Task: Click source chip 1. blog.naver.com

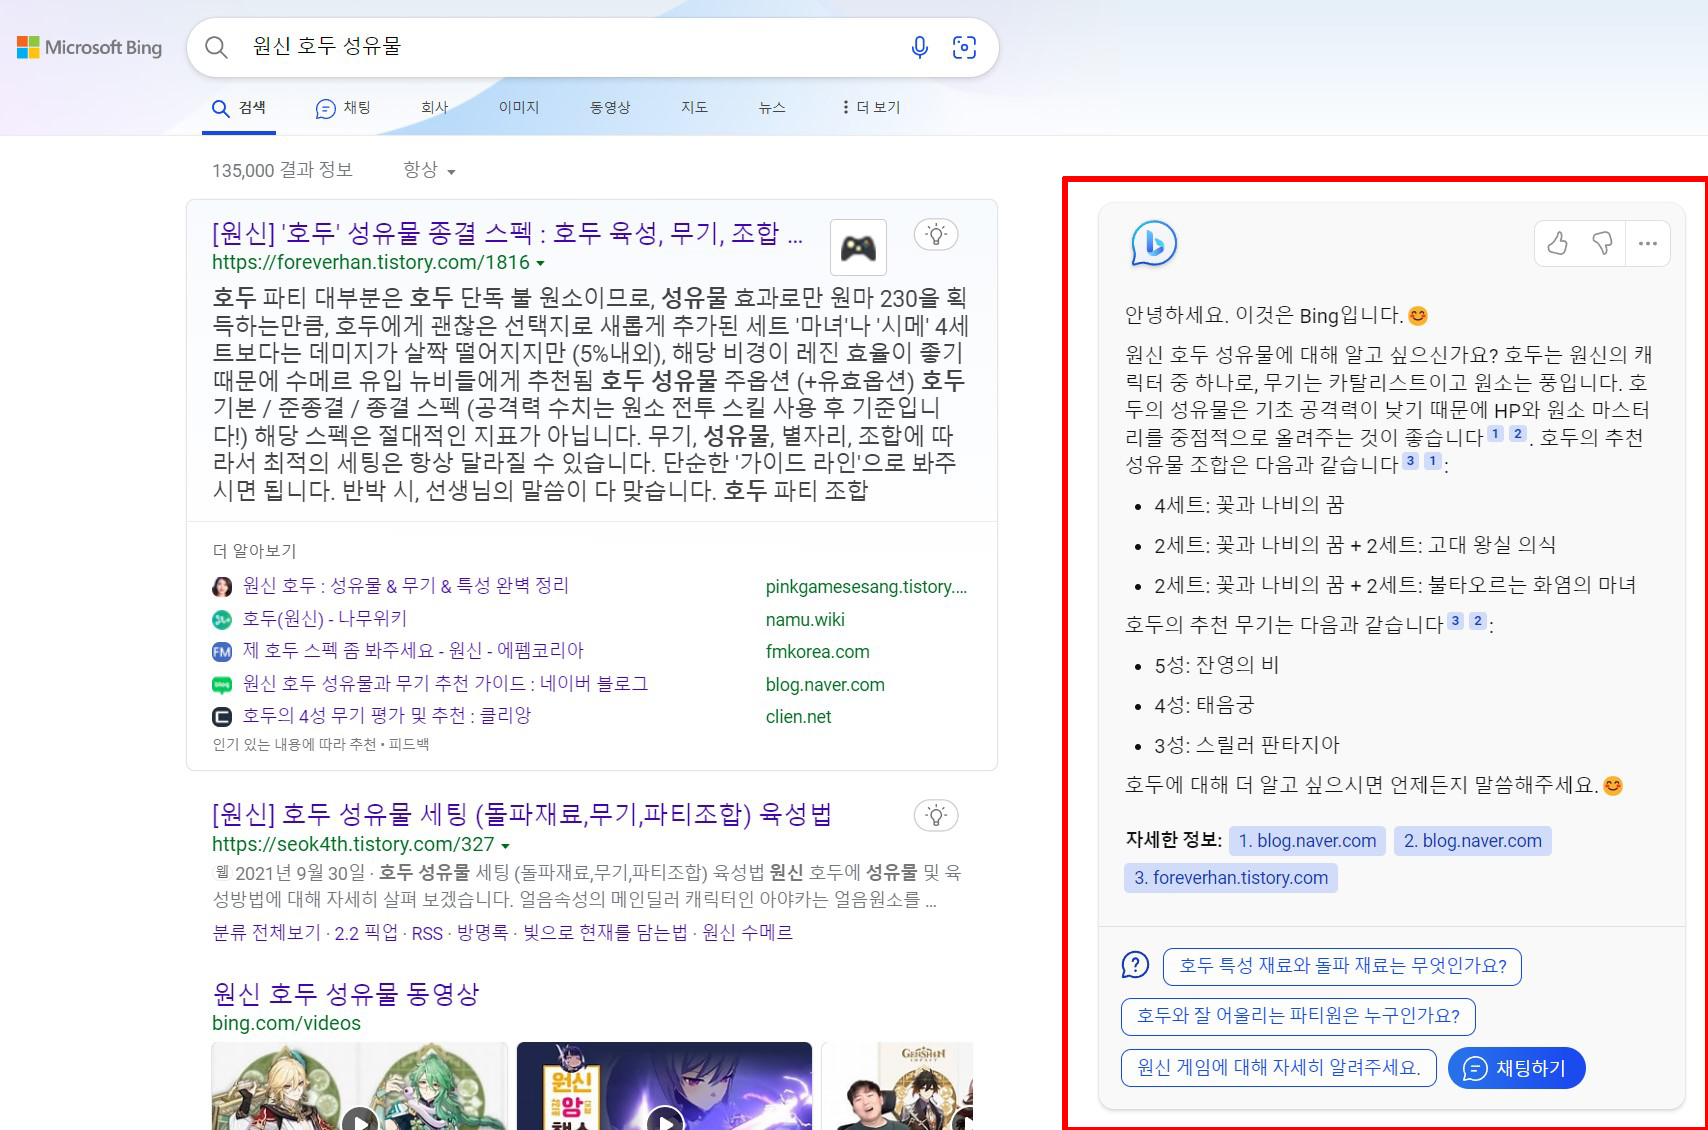Action: click(x=1307, y=841)
